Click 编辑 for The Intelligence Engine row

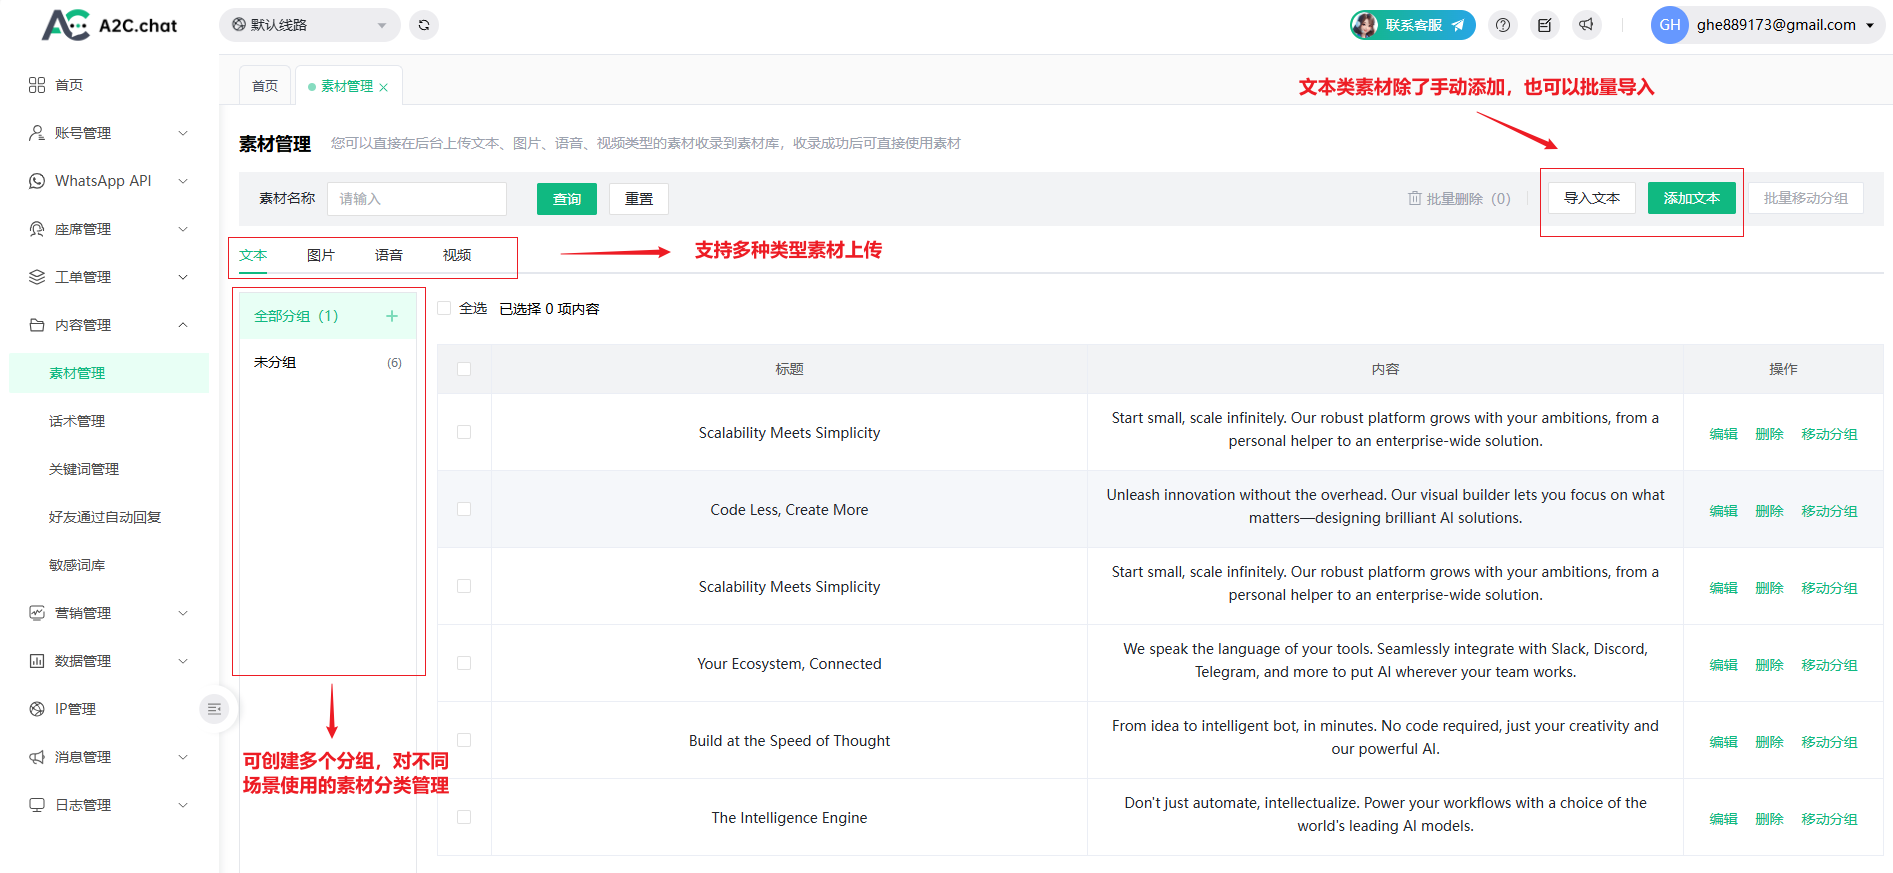coord(1723,819)
